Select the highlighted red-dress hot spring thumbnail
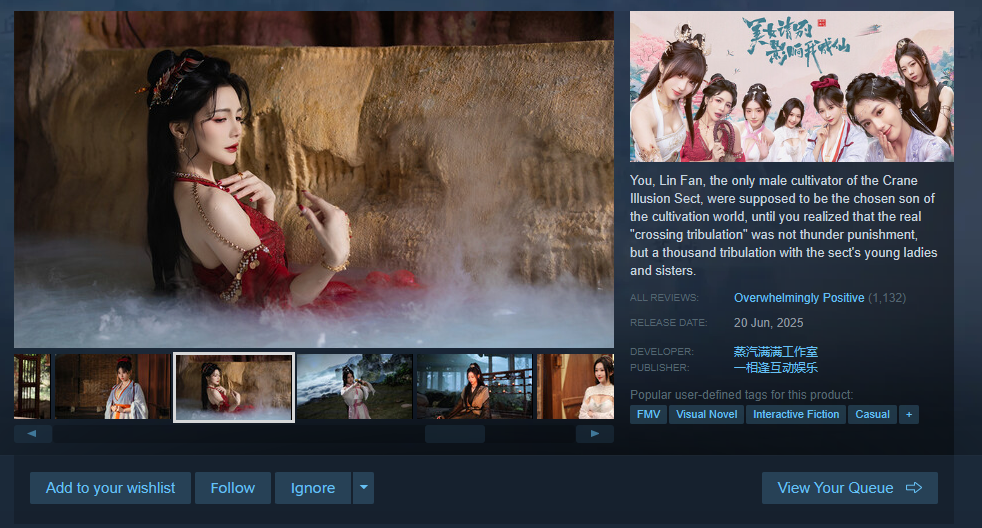Image resolution: width=982 pixels, height=528 pixels. tap(234, 387)
